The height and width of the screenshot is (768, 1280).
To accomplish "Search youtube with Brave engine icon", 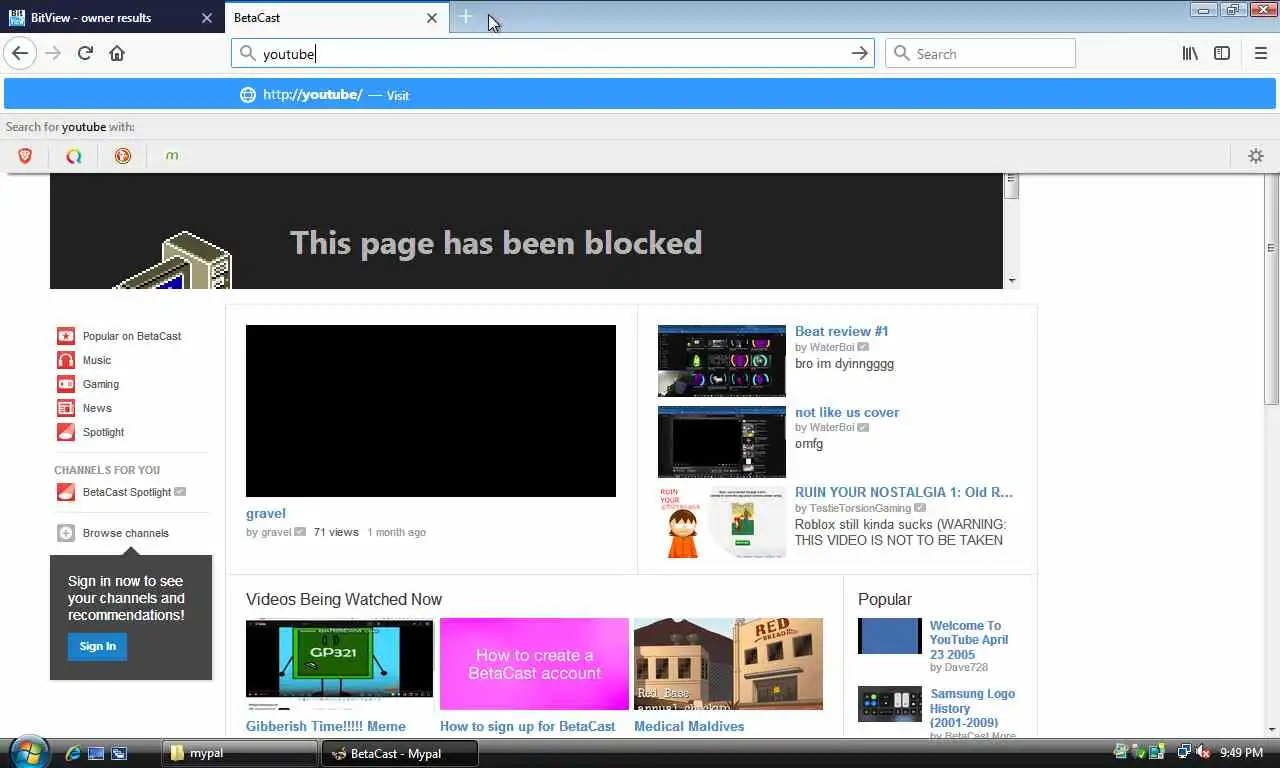I will point(25,155).
